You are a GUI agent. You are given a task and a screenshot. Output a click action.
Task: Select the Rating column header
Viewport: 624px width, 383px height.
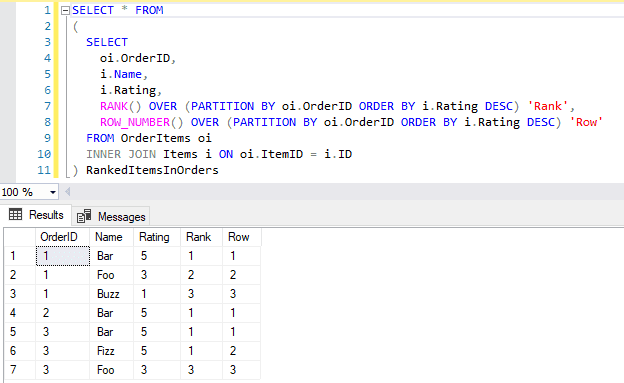coord(157,237)
